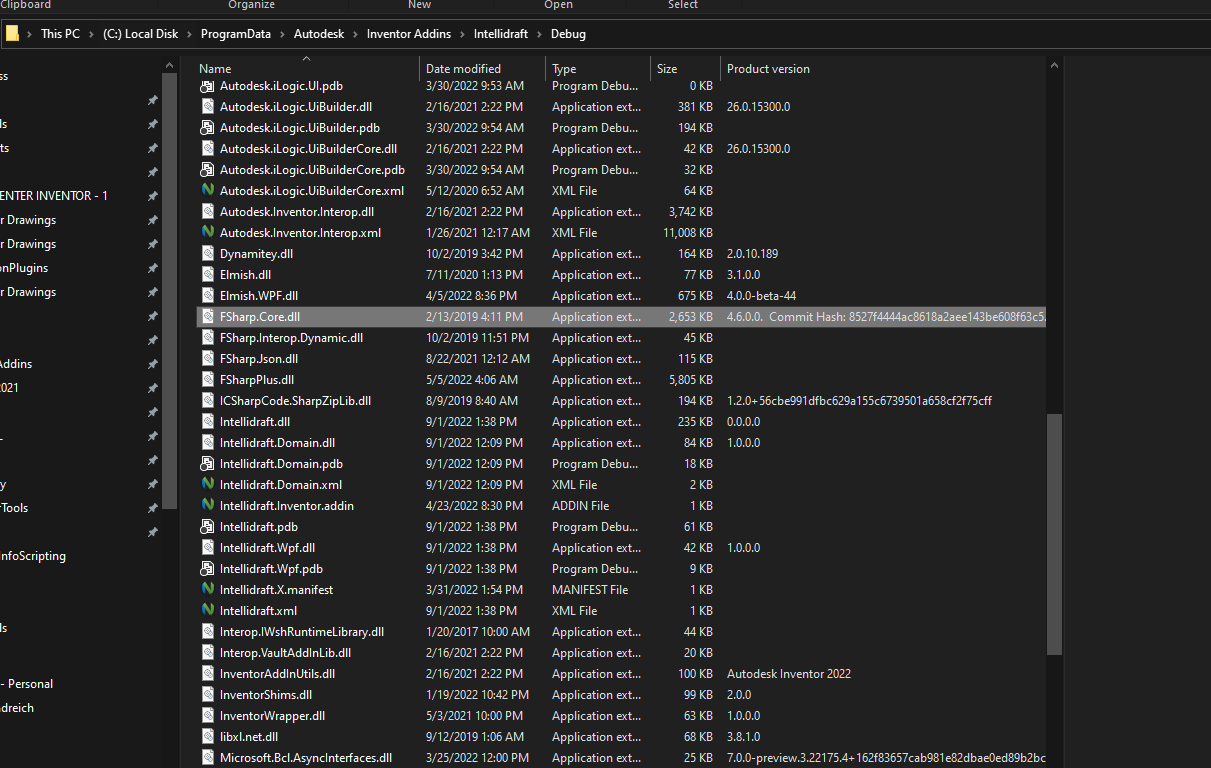Click the icon of FSharp.Json.dll
The image size is (1211, 768).
(x=208, y=359)
